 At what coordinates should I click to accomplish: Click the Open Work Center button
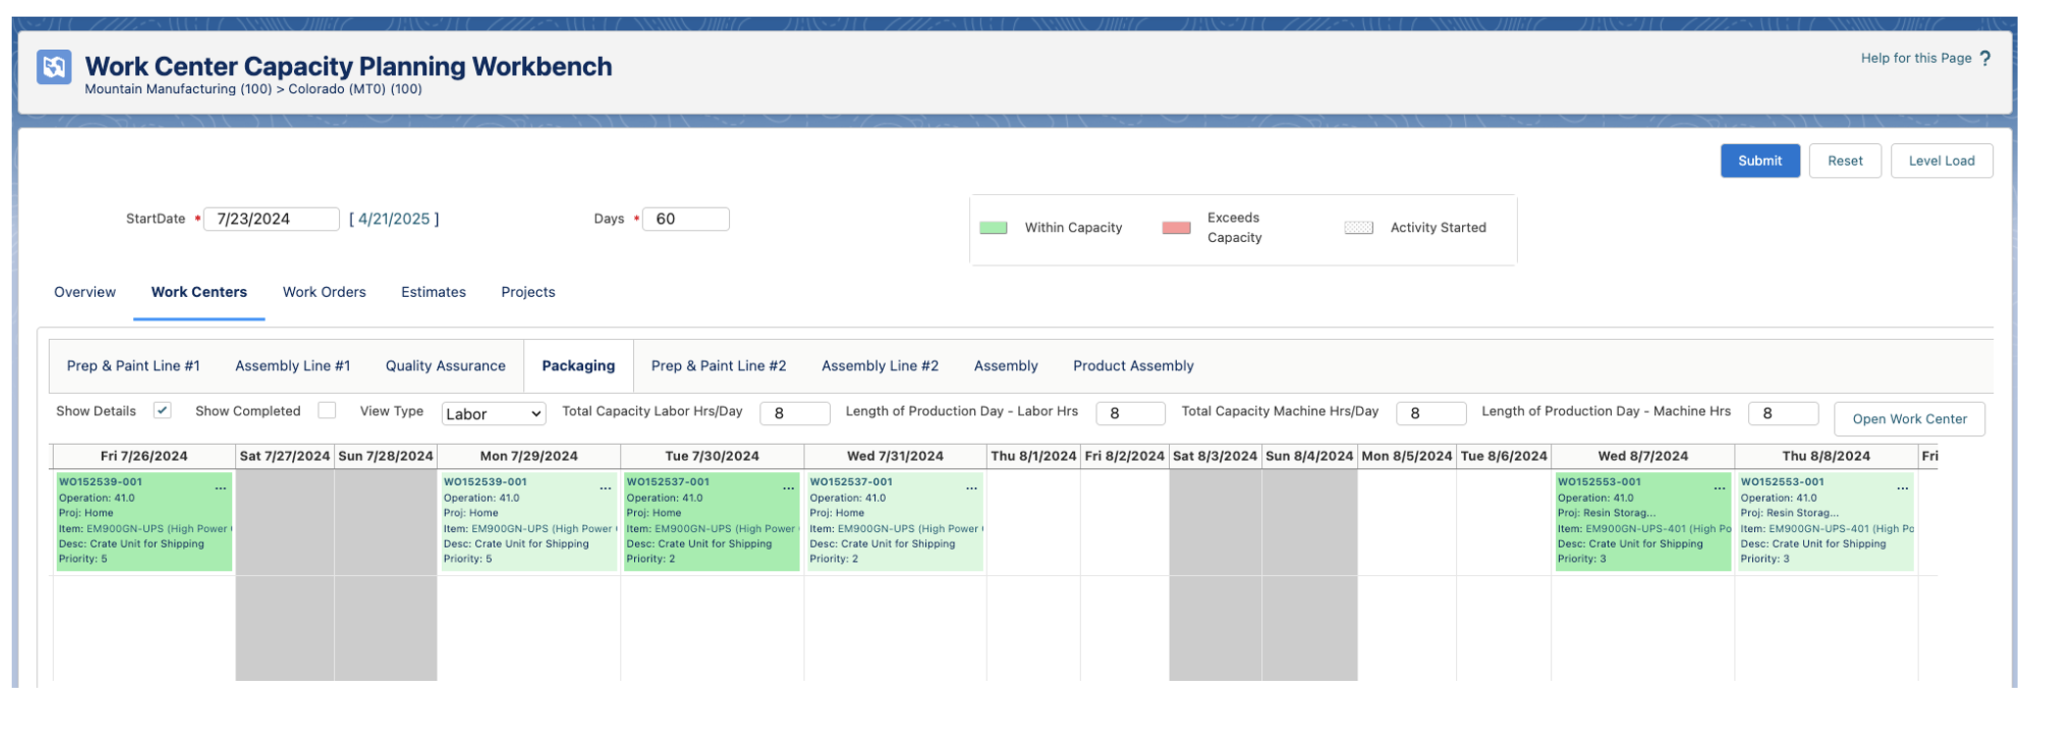1909,419
